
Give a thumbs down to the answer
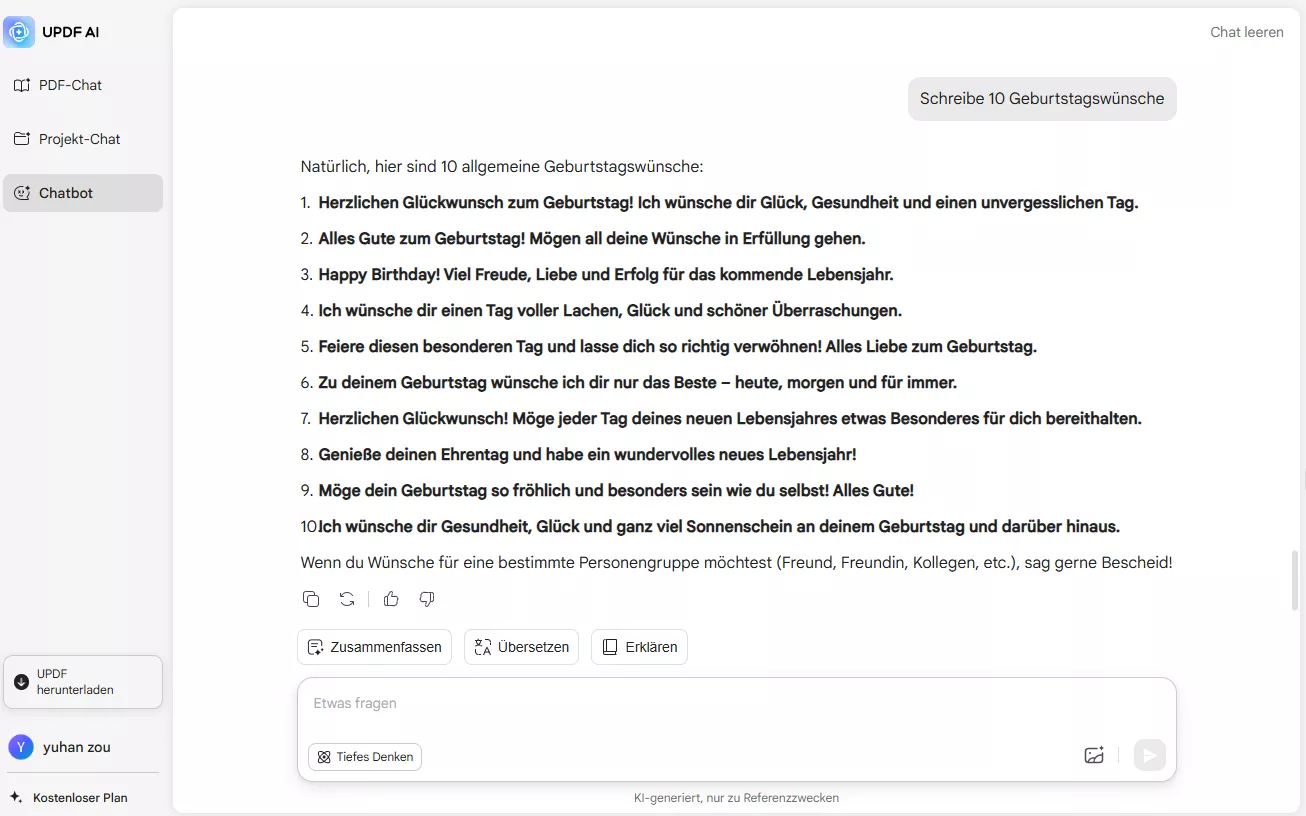tap(426, 598)
